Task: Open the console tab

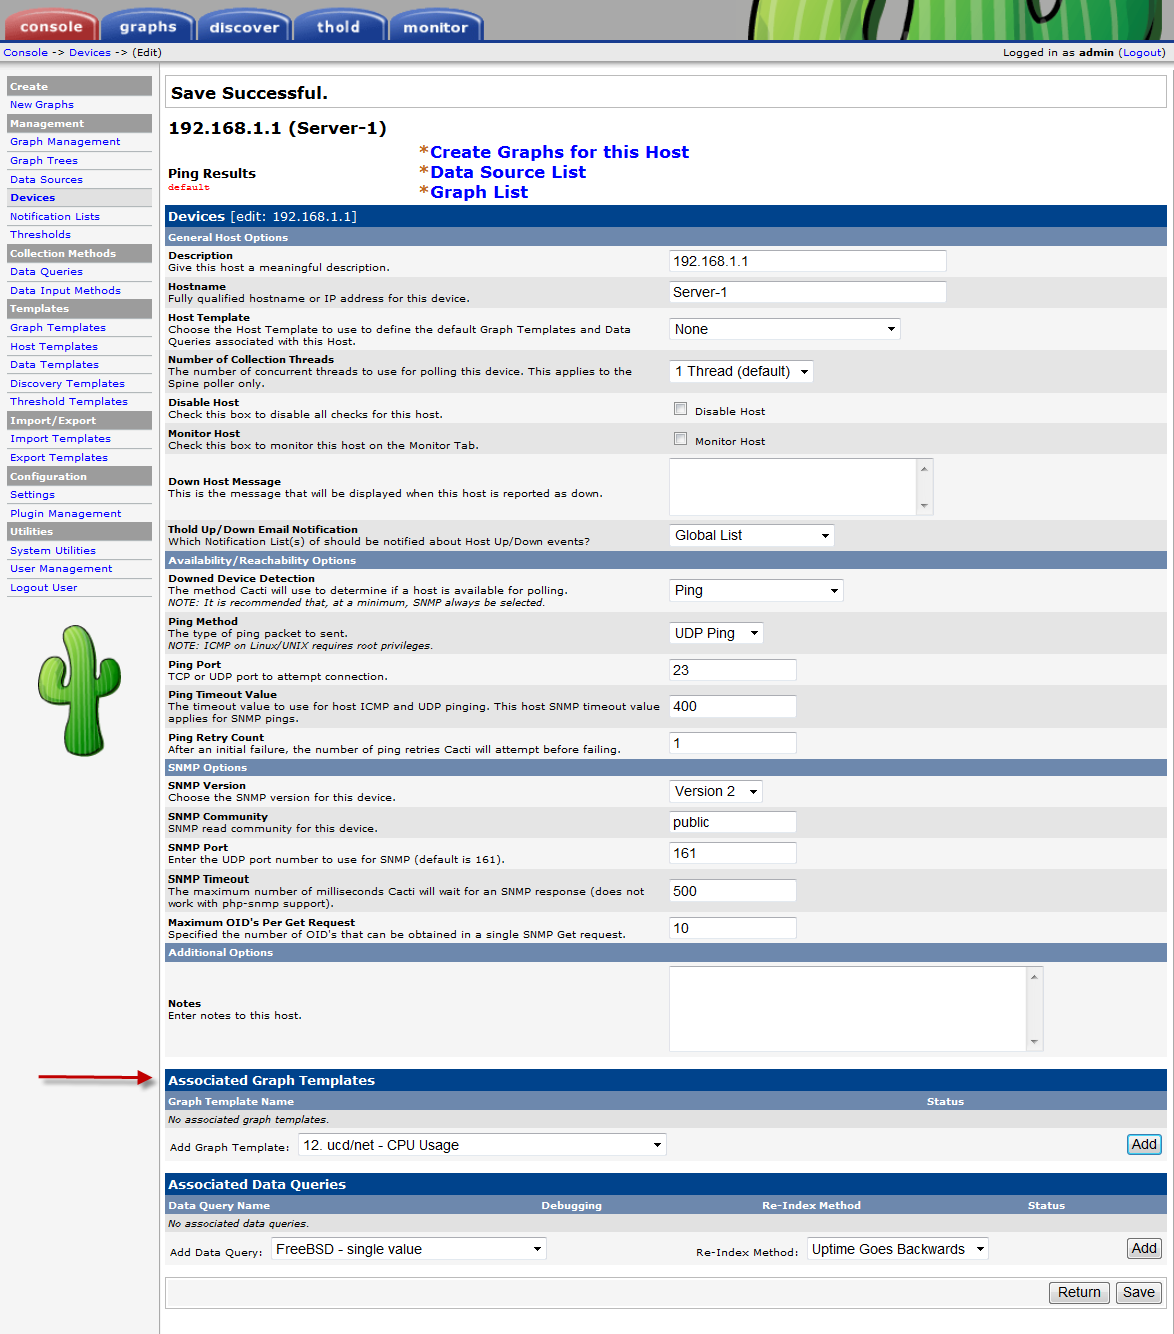Action: [51, 26]
